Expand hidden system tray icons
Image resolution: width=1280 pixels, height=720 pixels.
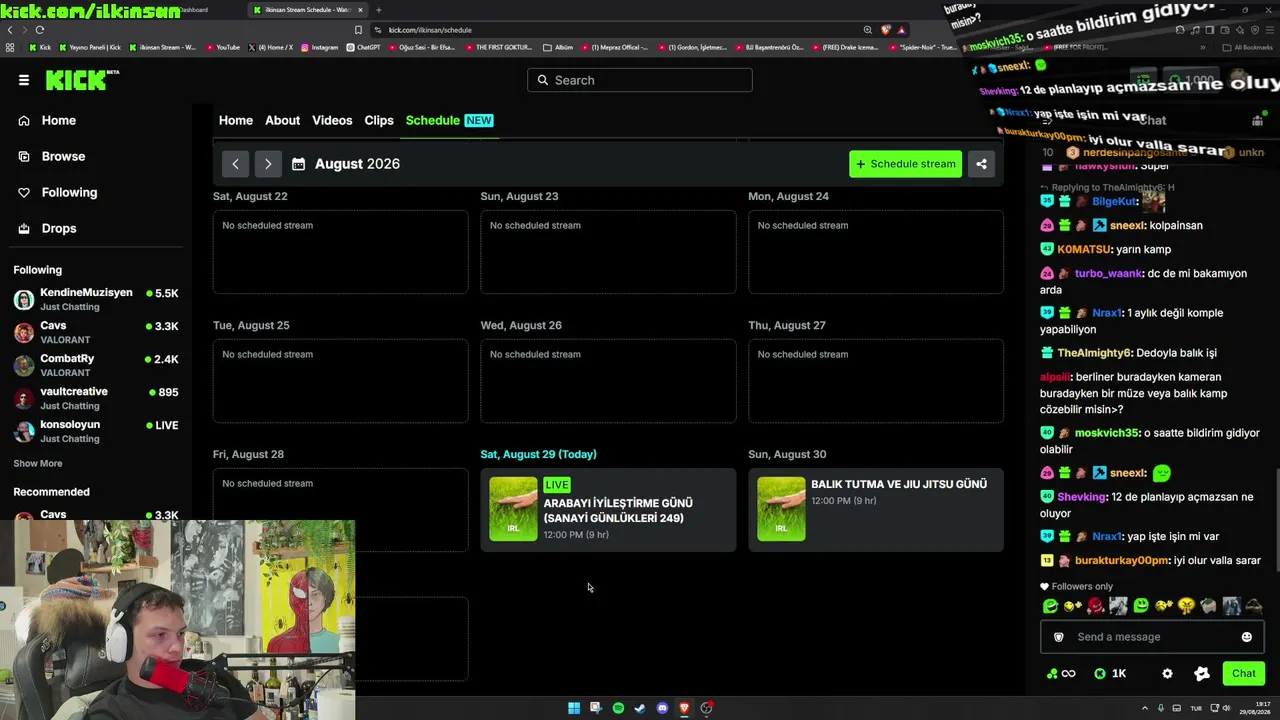coord(1145,708)
